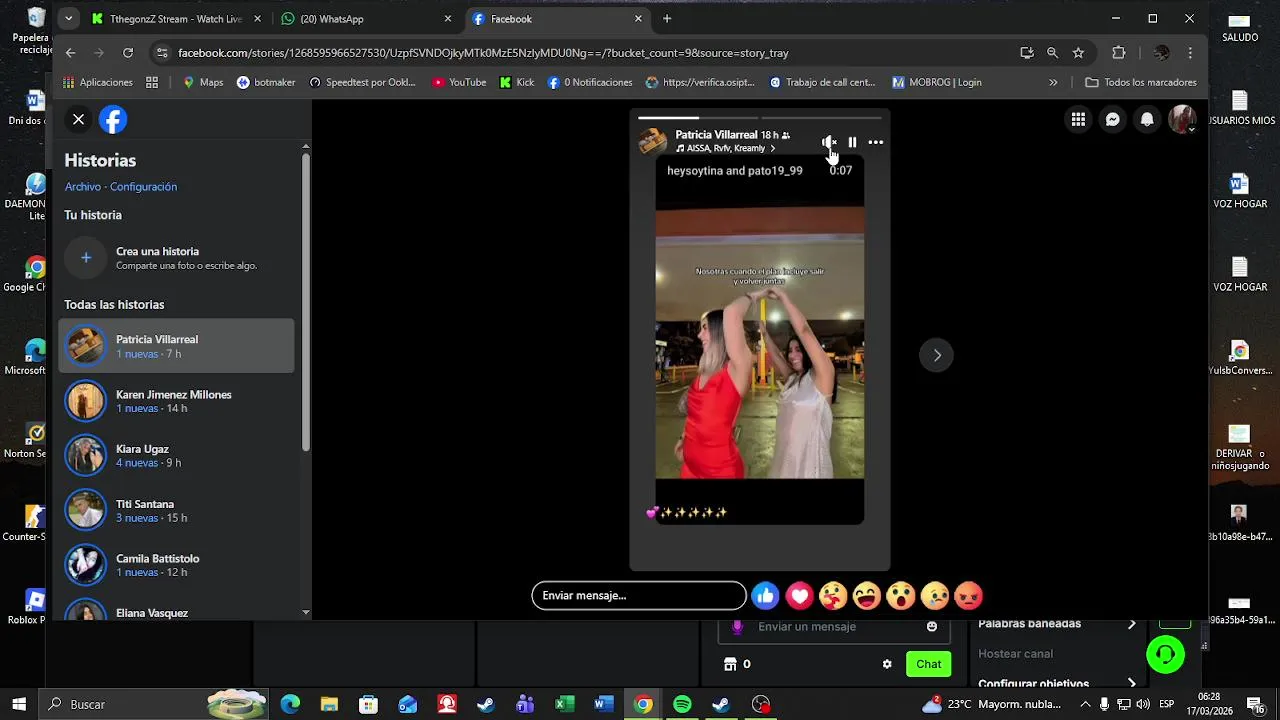Go back in browser history
The image size is (1280, 720).
pyautogui.click(x=70, y=53)
